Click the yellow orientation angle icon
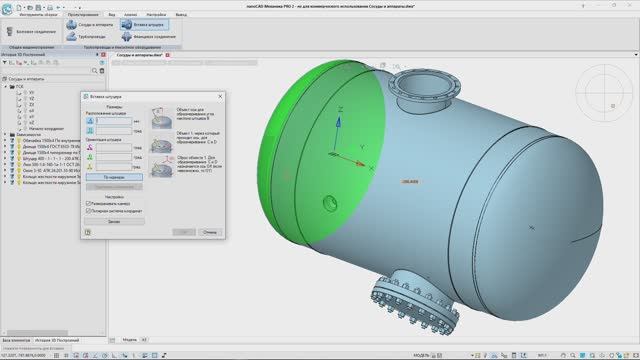Image resolution: width=640 pixels, height=360 pixels. tap(90, 167)
